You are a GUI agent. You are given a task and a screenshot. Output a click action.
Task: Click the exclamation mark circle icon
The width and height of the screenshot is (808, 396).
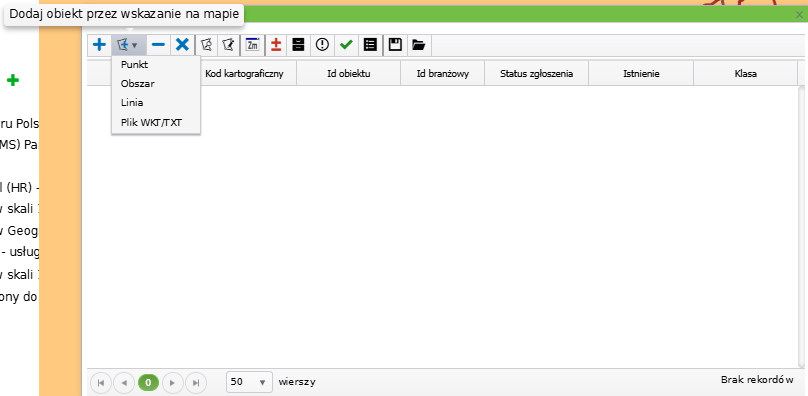[x=322, y=45]
